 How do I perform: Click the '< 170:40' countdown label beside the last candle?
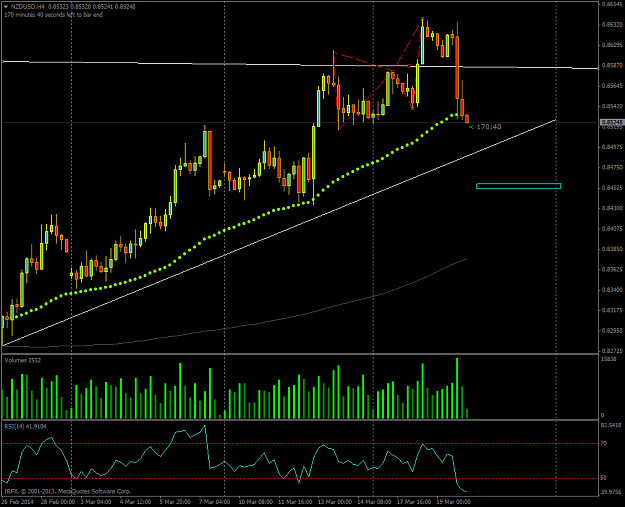485,127
